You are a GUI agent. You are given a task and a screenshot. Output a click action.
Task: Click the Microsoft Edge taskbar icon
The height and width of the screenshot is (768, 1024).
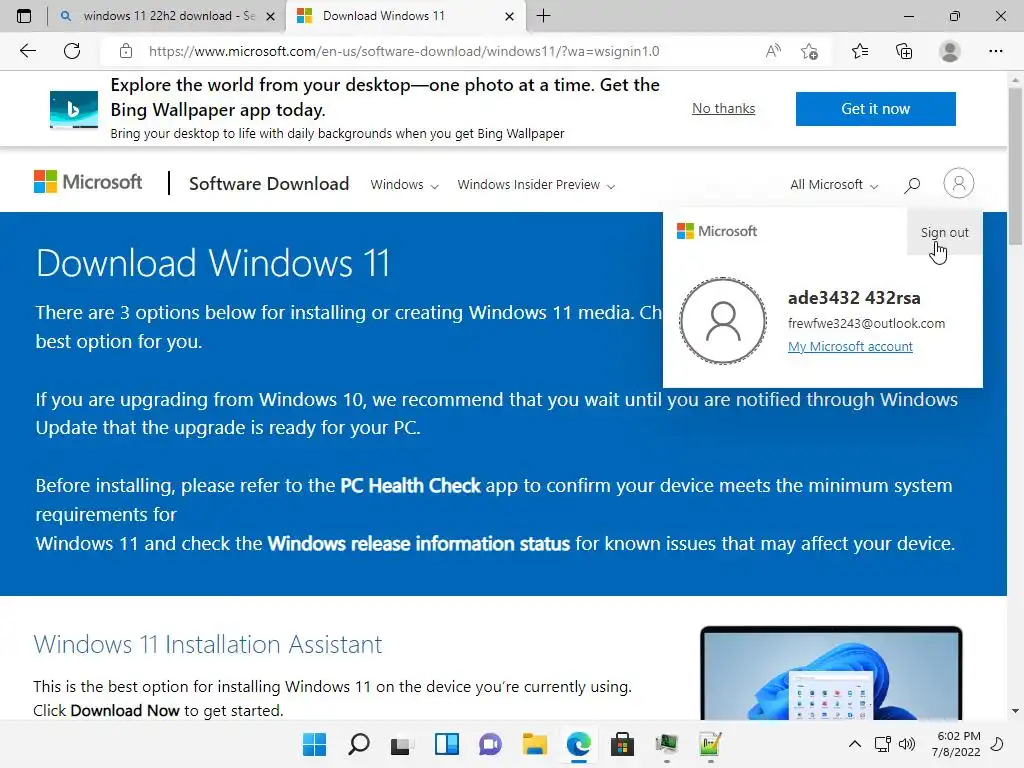(x=579, y=744)
